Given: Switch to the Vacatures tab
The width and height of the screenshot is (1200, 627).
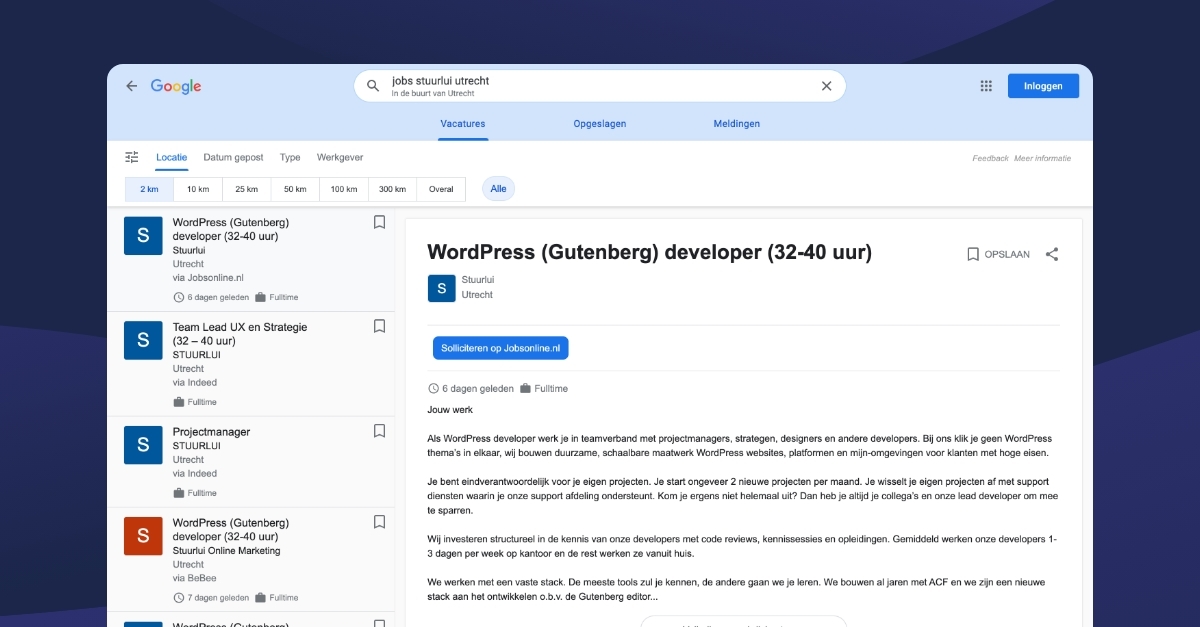Looking at the screenshot, I should coord(463,124).
